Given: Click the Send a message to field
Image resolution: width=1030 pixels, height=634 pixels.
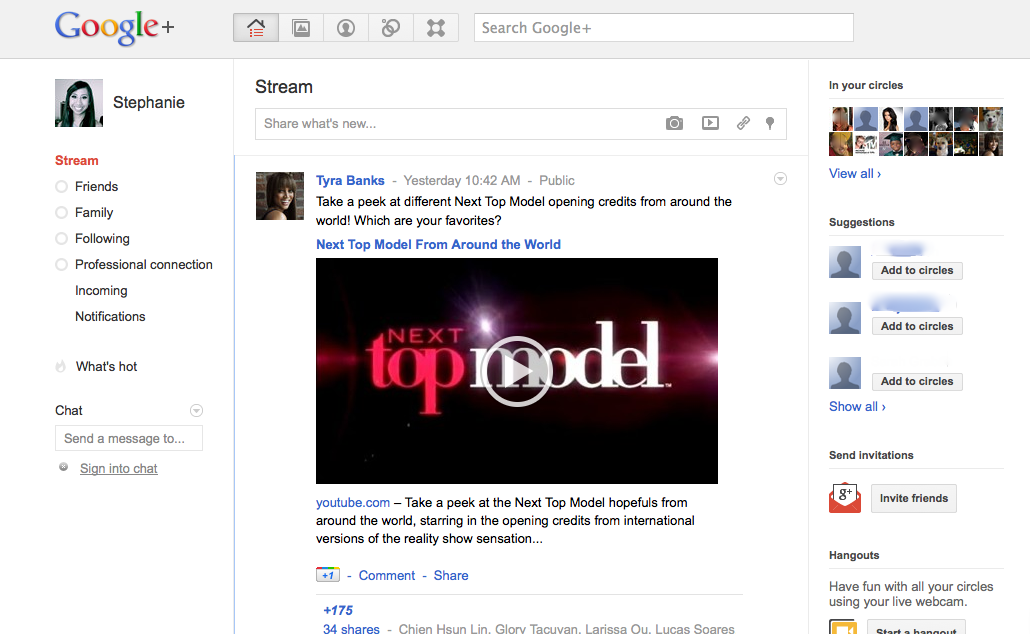Looking at the screenshot, I should (x=129, y=438).
